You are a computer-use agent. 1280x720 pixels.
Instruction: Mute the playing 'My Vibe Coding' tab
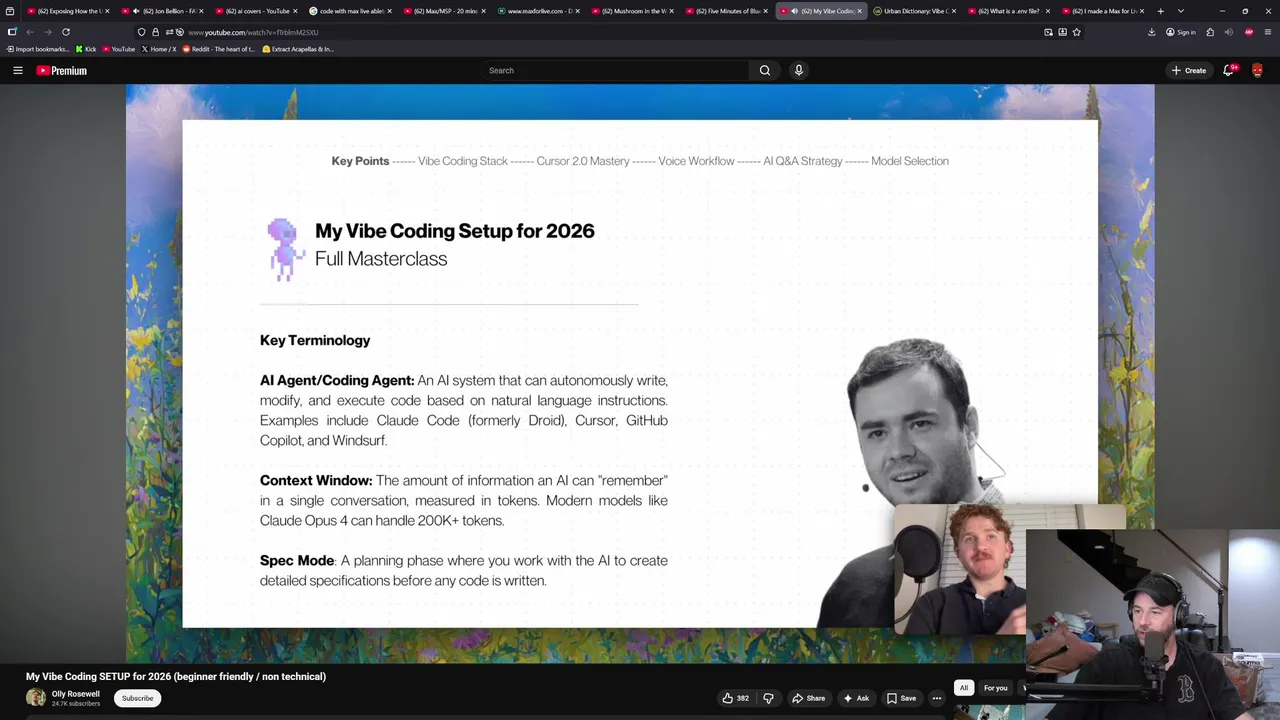click(795, 11)
